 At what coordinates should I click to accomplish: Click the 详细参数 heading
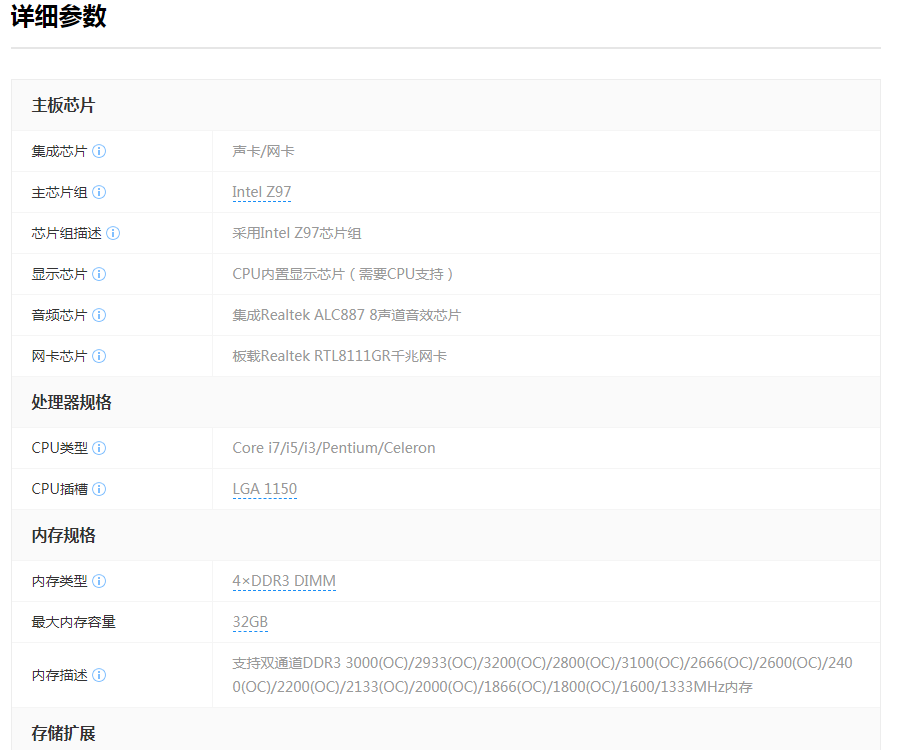[x=58, y=16]
